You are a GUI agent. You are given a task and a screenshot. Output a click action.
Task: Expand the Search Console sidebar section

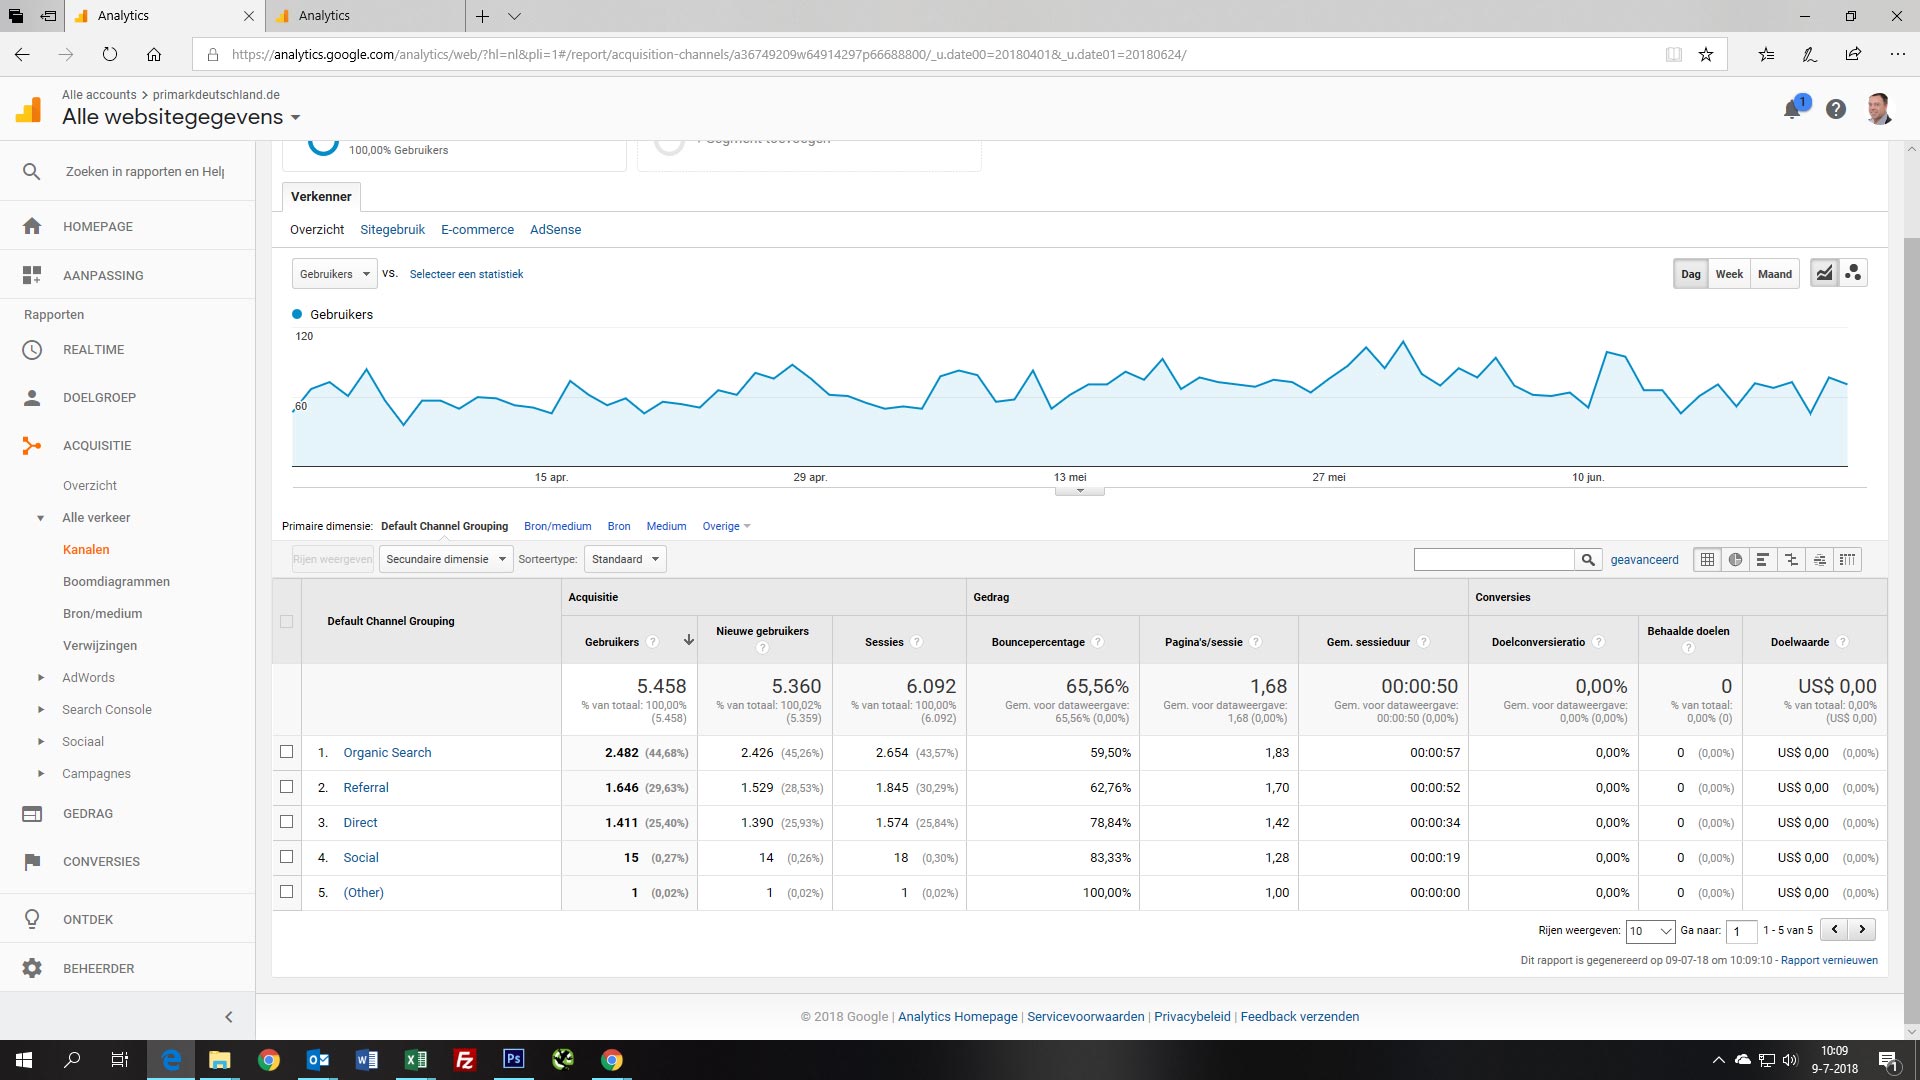[x=41, y=709]
